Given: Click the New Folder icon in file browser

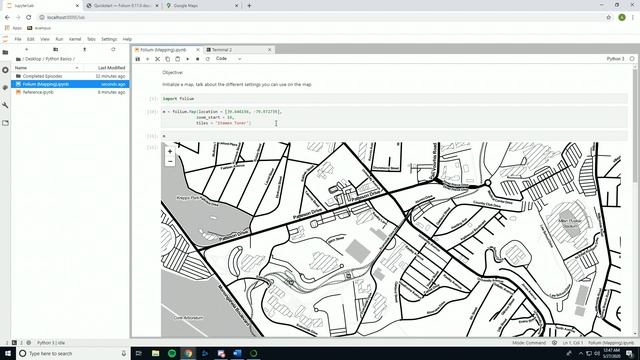Looking at the screenshot, I should [x=56, y=49].
